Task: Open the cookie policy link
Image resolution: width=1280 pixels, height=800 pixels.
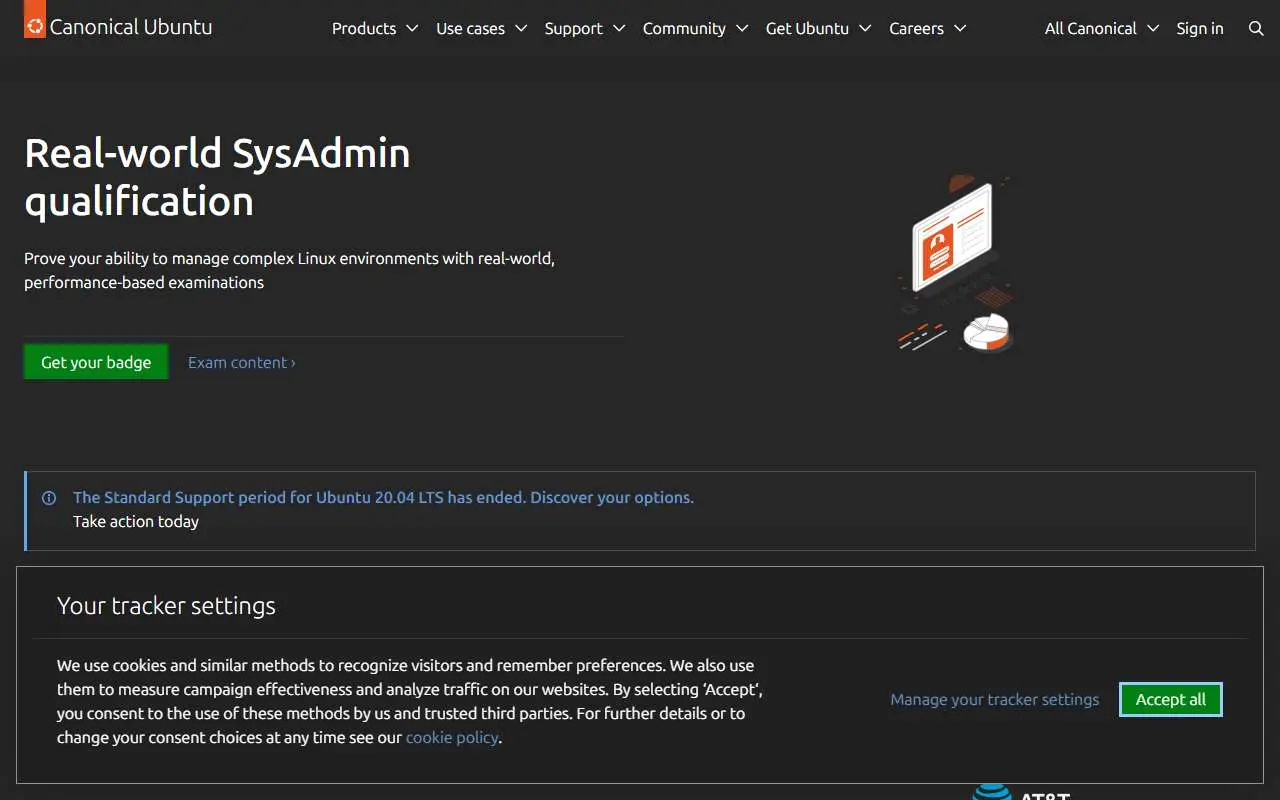Action: click(452, 737)
